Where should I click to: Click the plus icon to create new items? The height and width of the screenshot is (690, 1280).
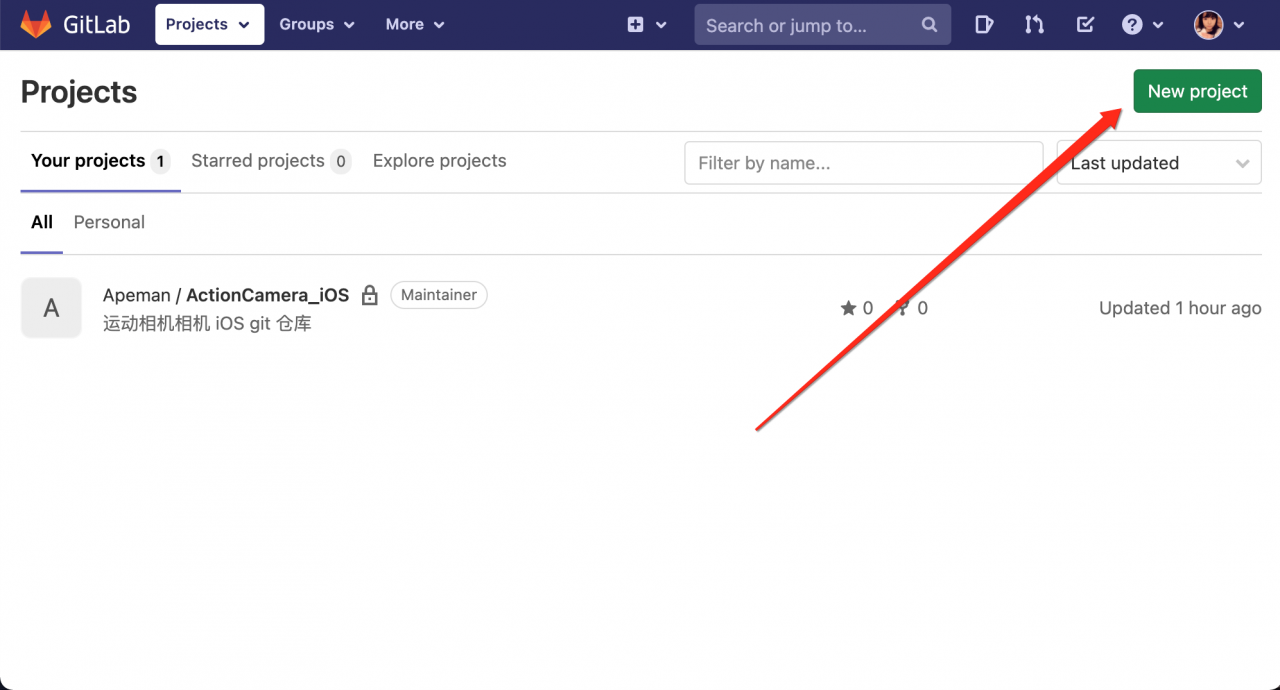[x=635, y=24]
